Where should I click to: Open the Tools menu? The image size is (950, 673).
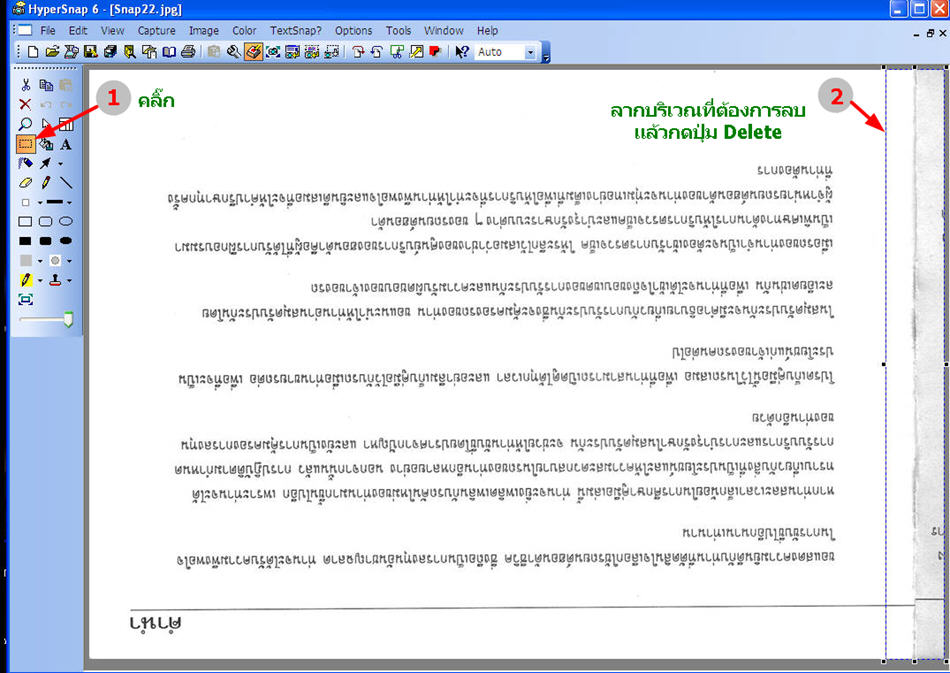398,30
